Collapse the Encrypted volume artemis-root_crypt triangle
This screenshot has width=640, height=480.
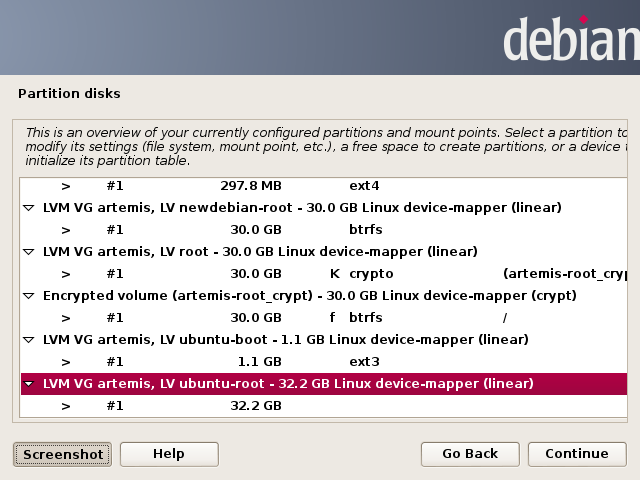coord(29,296)
